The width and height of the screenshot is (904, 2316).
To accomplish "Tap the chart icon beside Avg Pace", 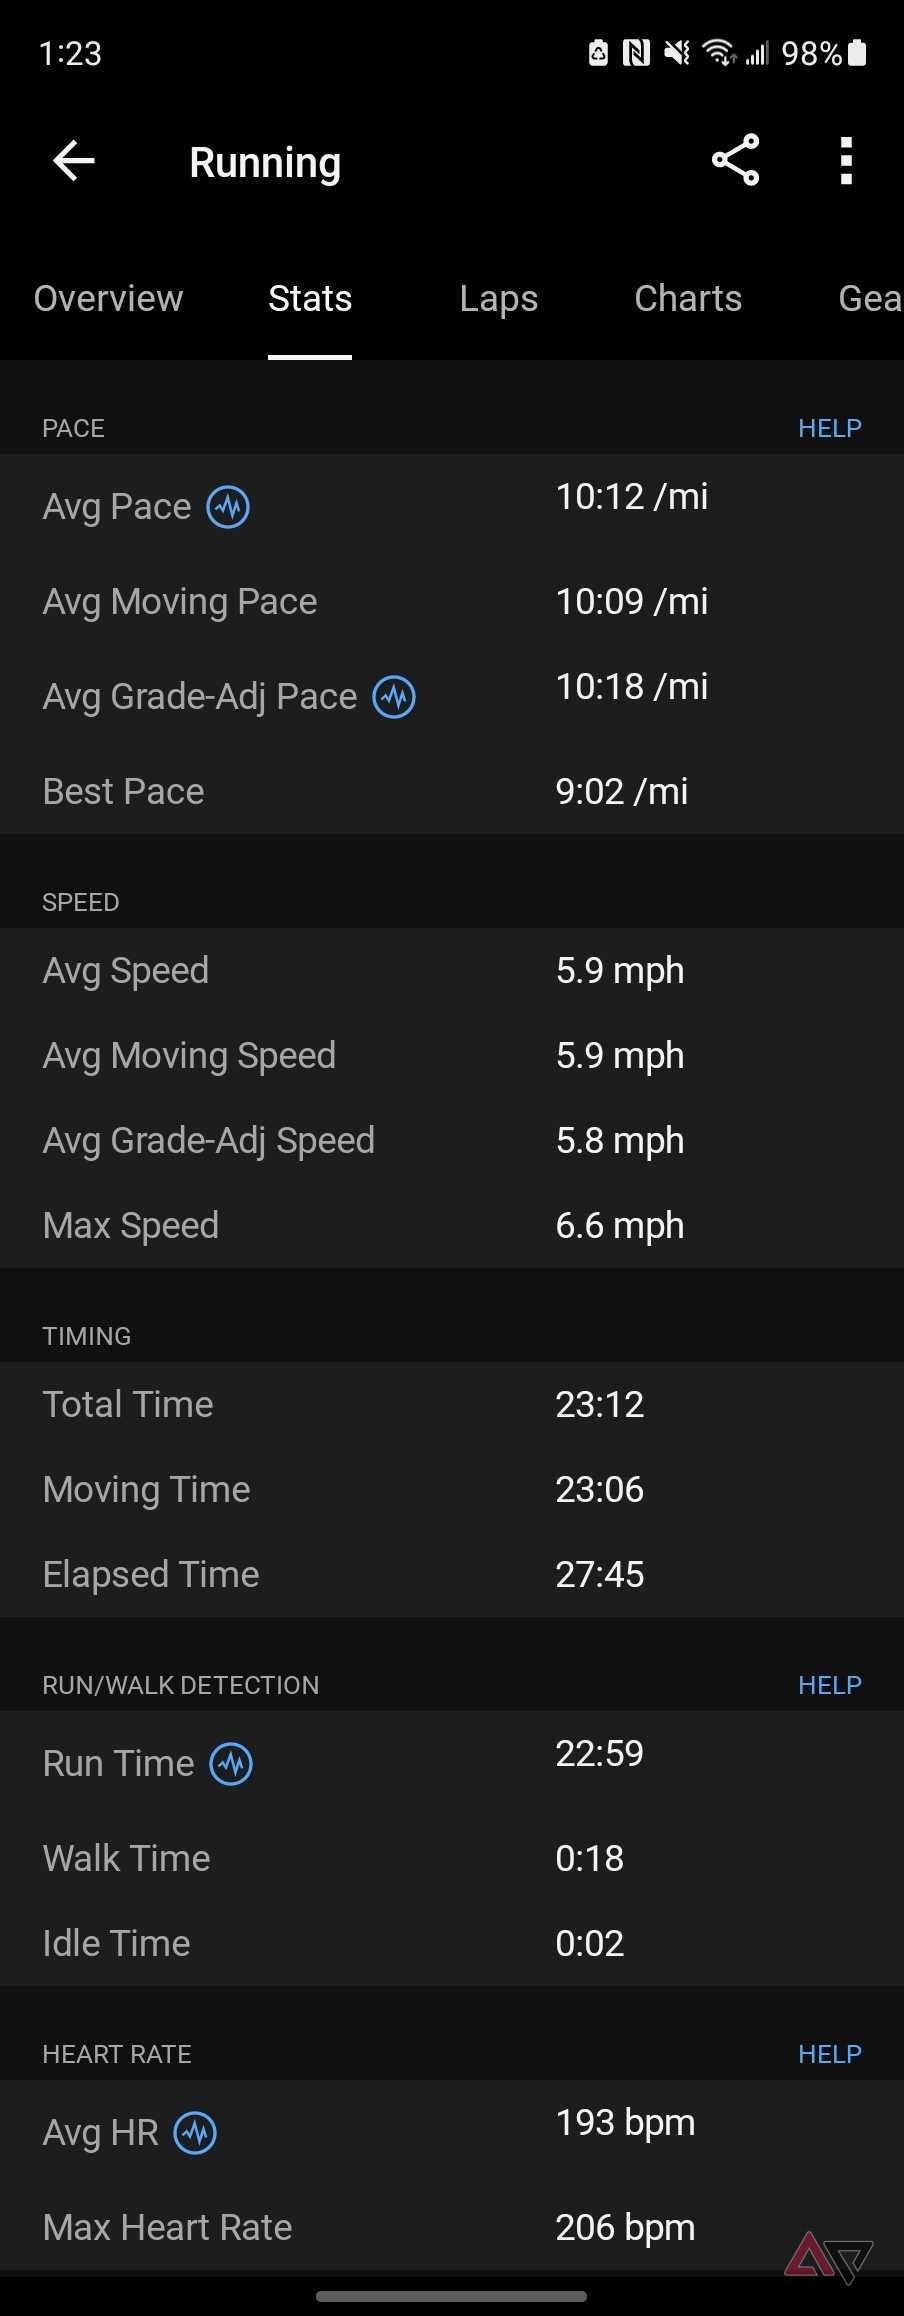I will tap(228, 507).
